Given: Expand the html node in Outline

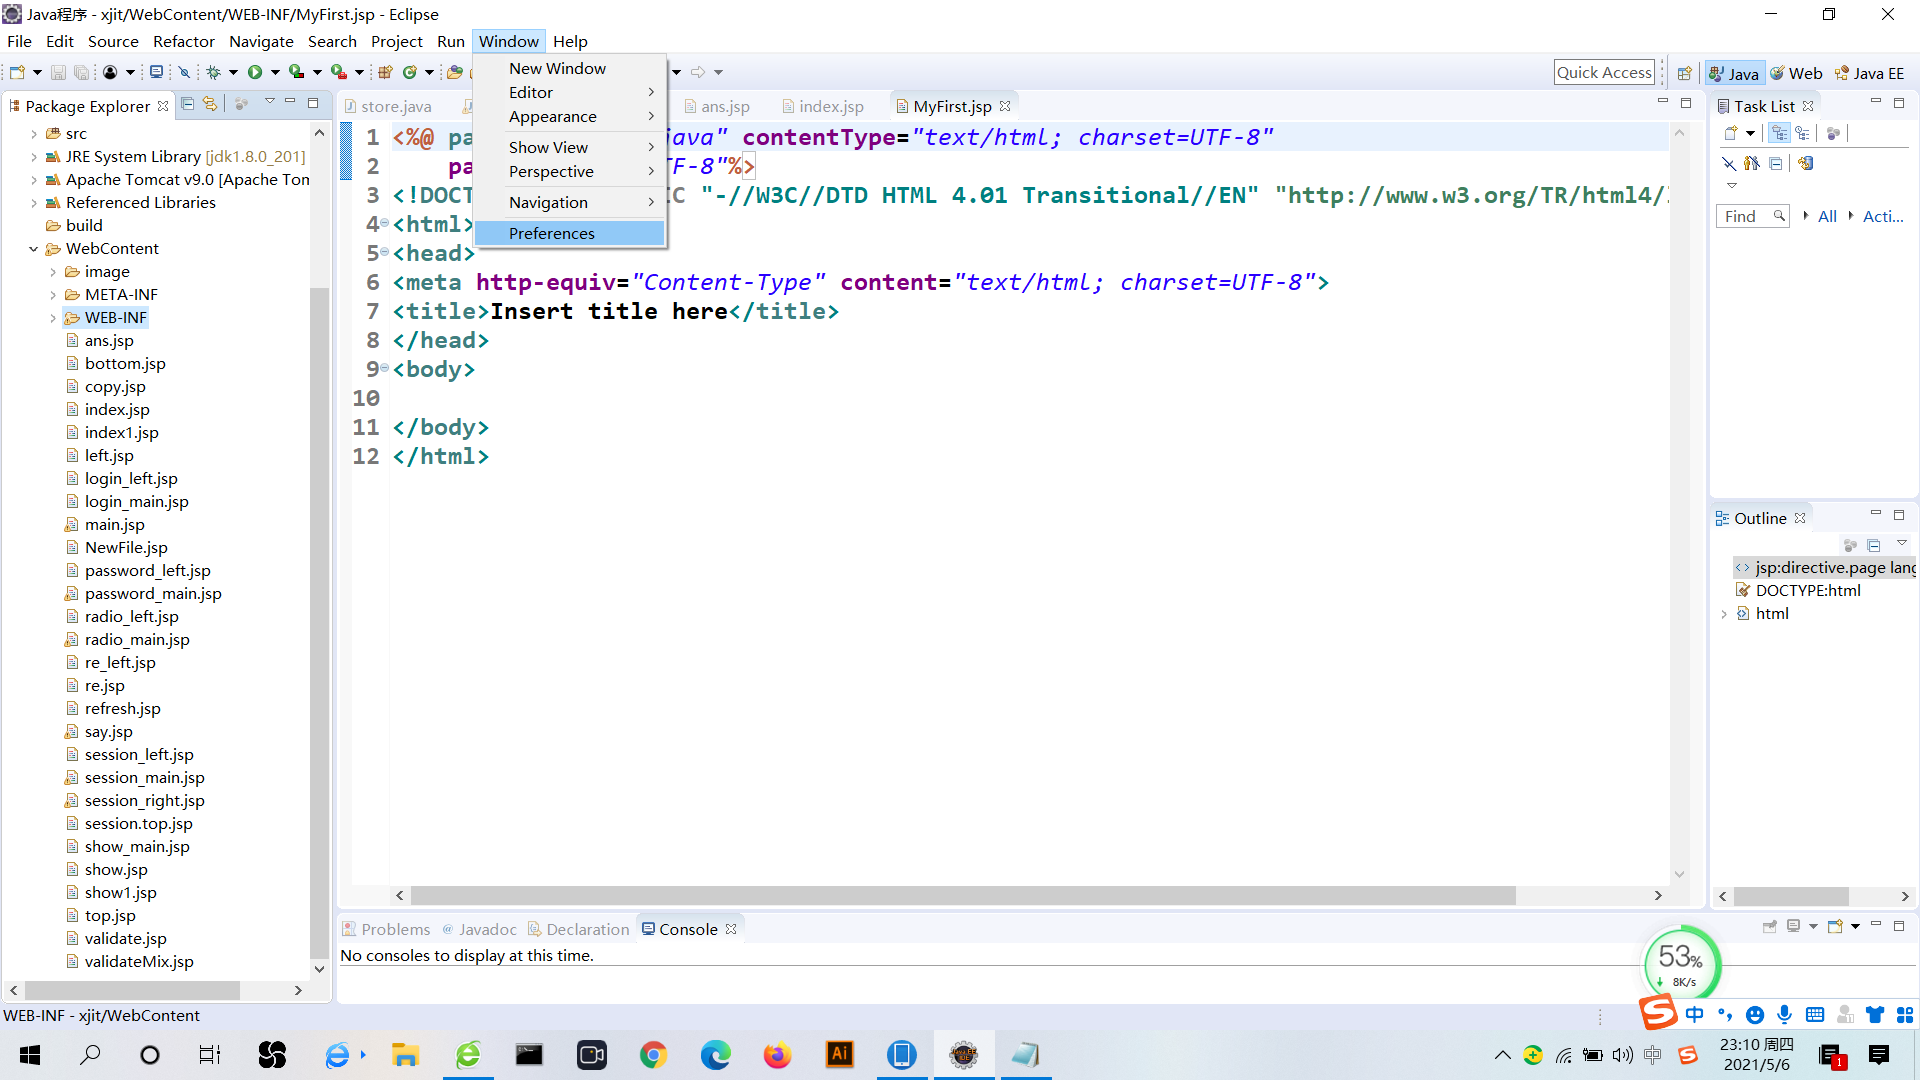Looking at the screenshot, I should pyautogui.click(x=1724, y=614).
